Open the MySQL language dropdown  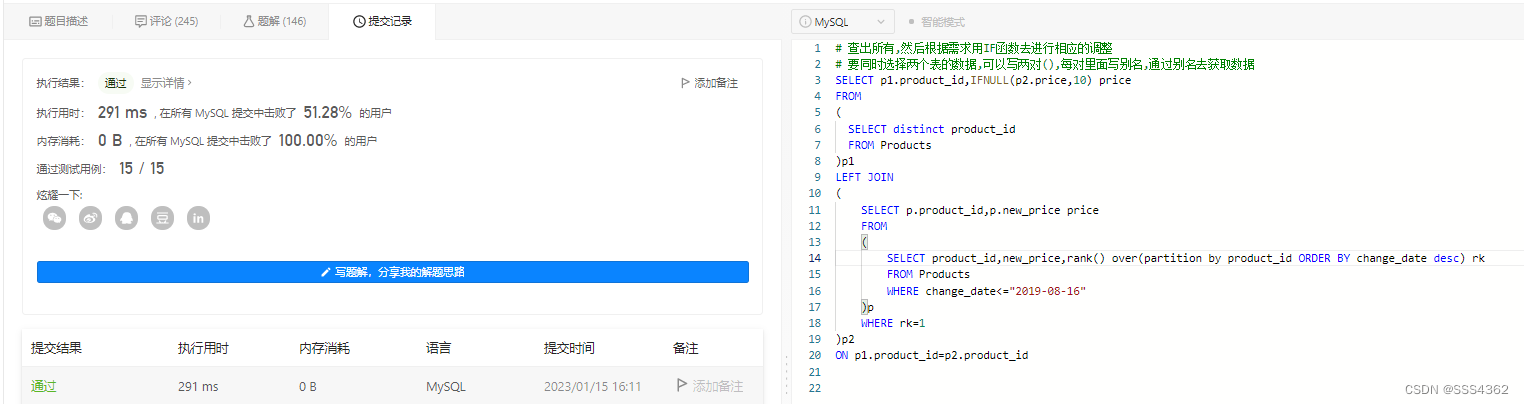pyautogui.click(x=842, y=21)
